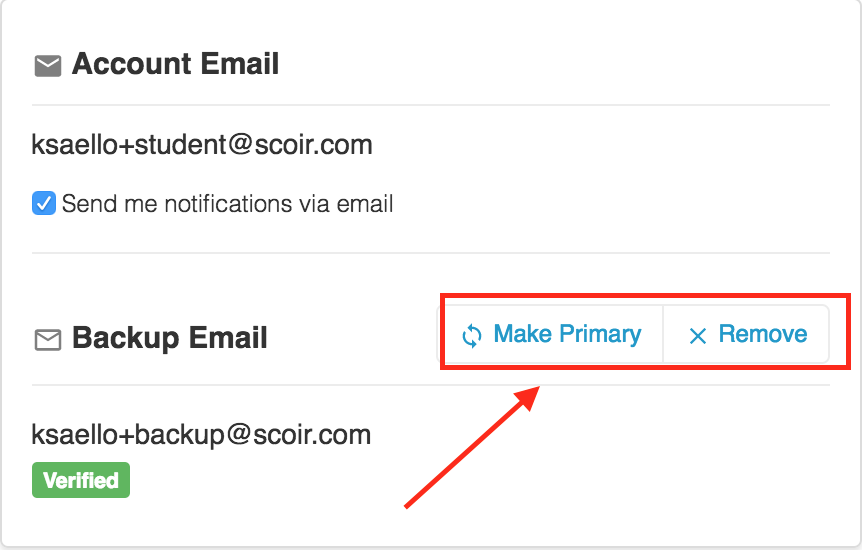This screenshot has width=862, height=550.
Task: Click the divider line under Account Email heading
Action: click(x=430, y=105)
